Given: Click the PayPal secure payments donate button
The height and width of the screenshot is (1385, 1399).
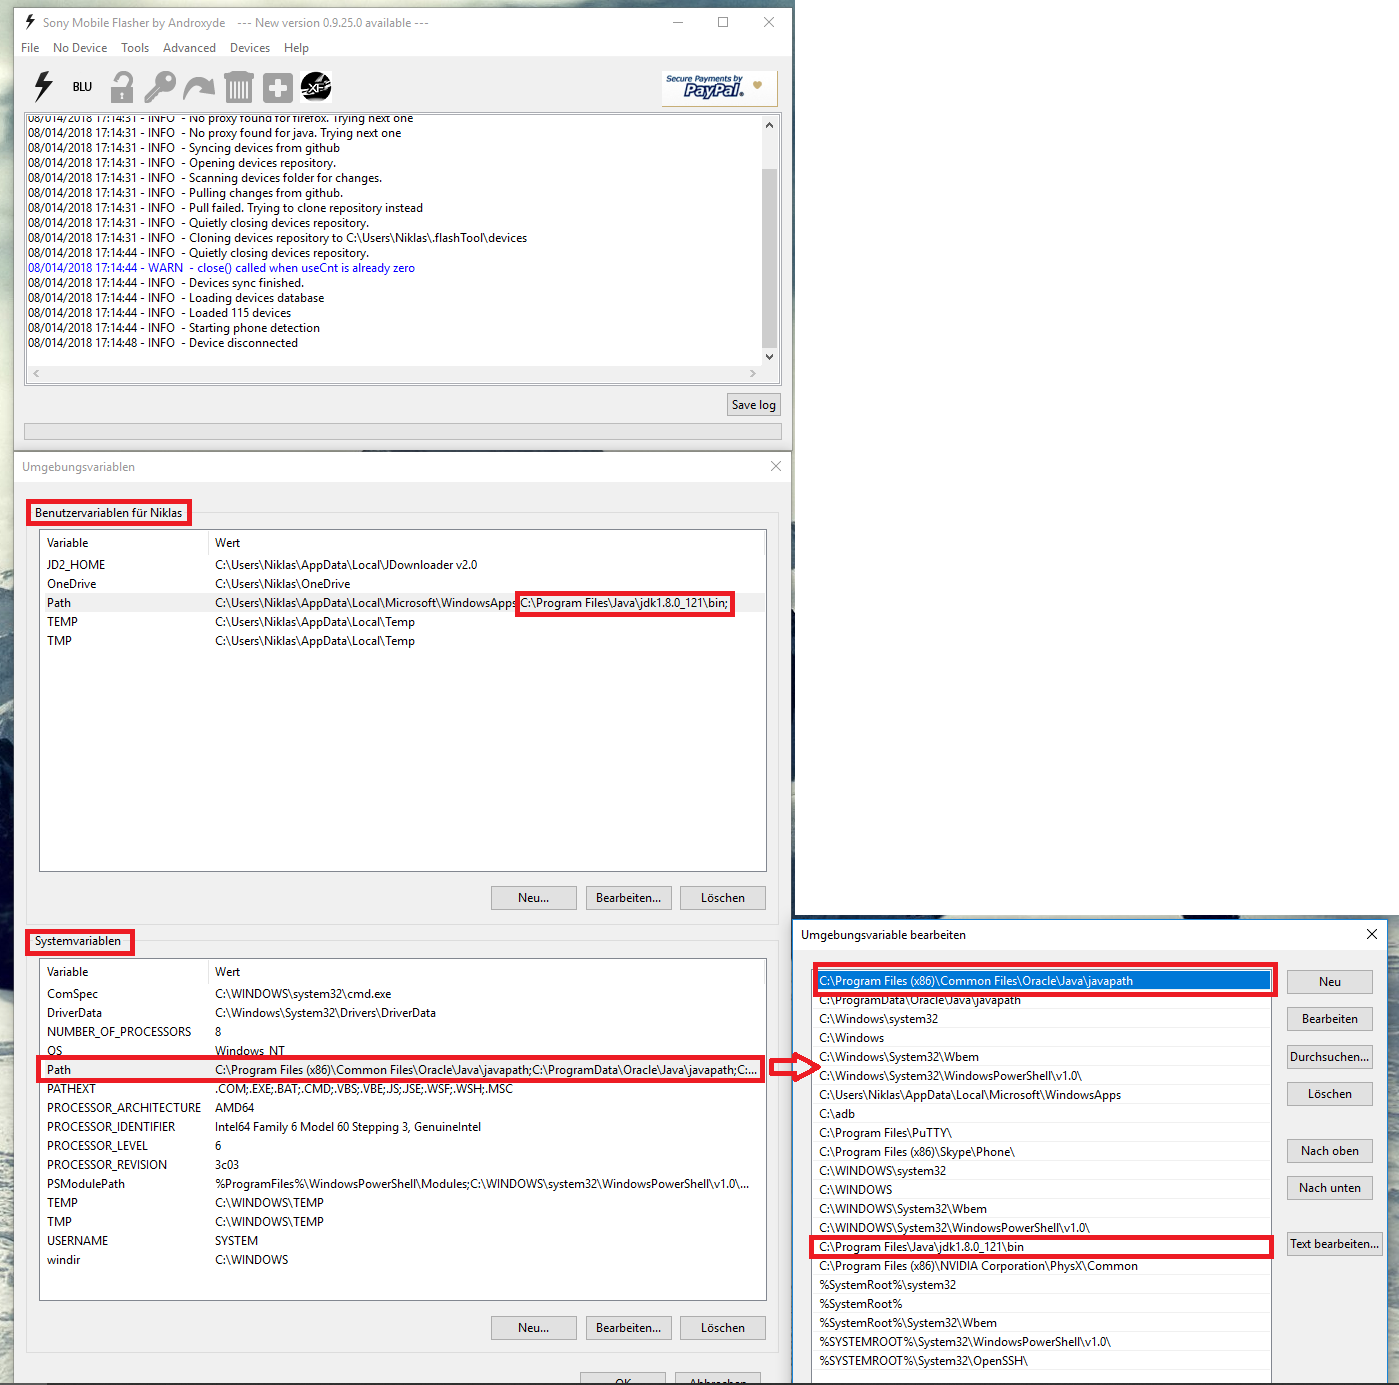Looking at the screenshot, I should coord(718,87).
